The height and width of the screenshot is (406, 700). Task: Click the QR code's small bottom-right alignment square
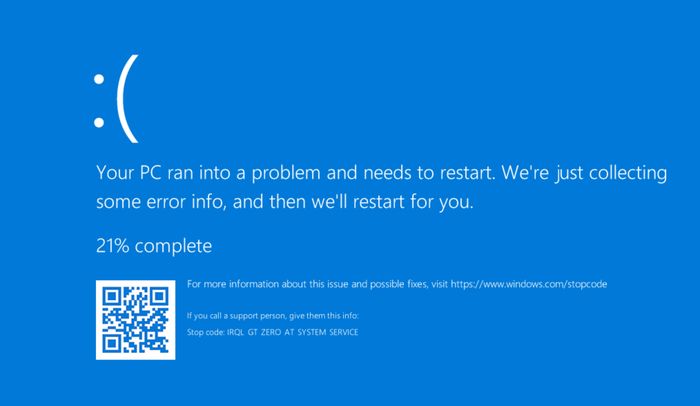tap(152, 336)
